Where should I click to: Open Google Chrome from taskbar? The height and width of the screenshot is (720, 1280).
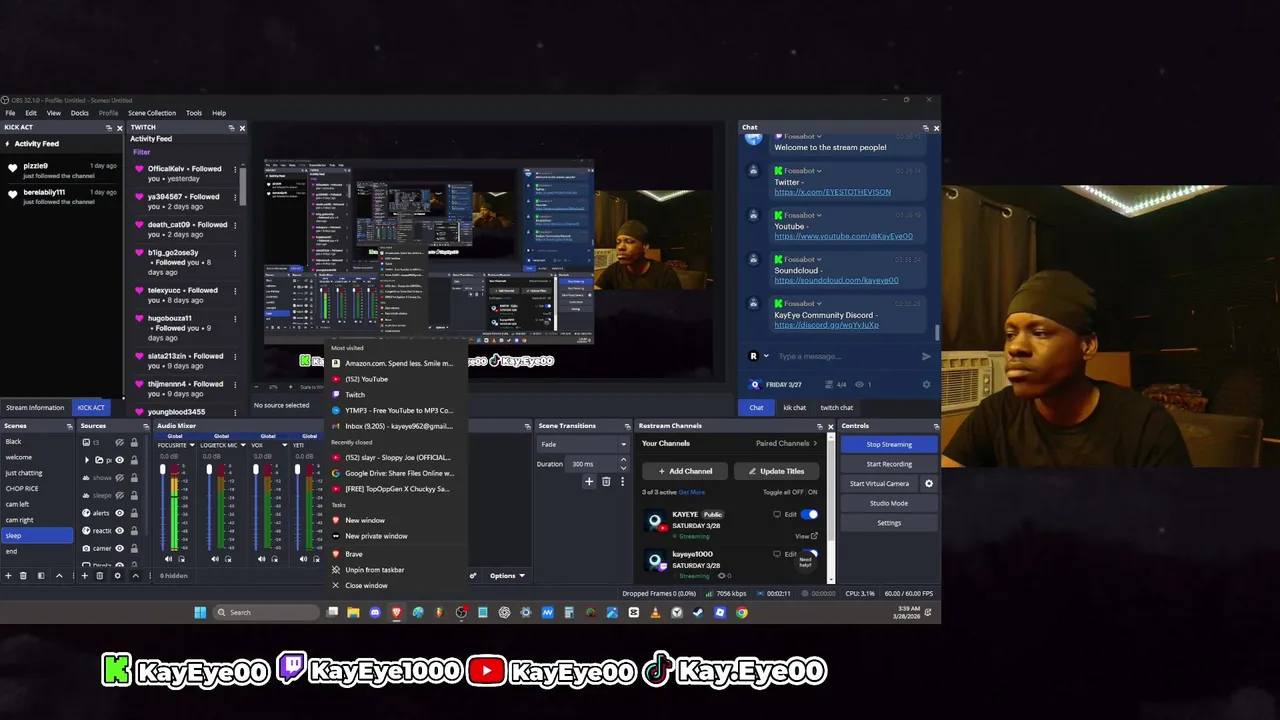[741, 612]
